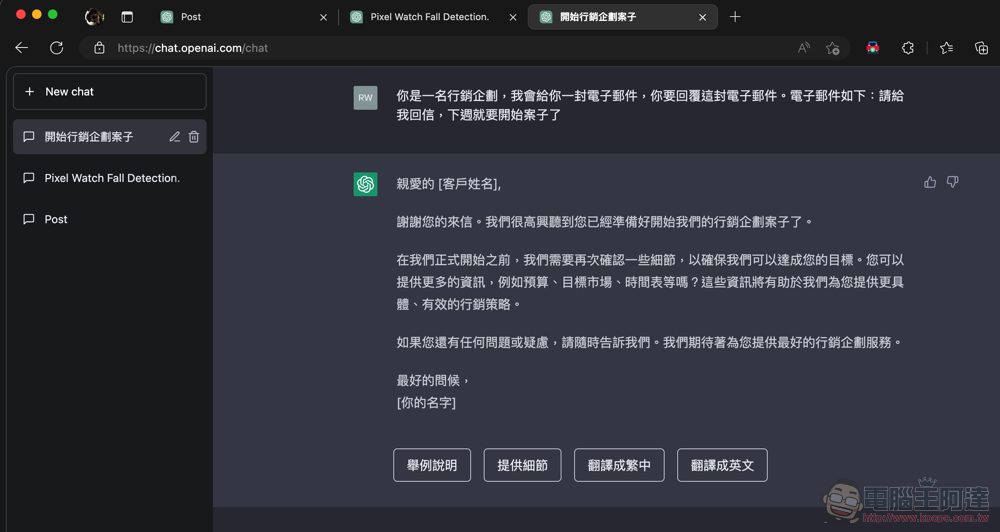Viewport: 1000px width, 532px height.
Task: Select the 開始行銷企劃案子 chat in sidebar
Action: 110,137
